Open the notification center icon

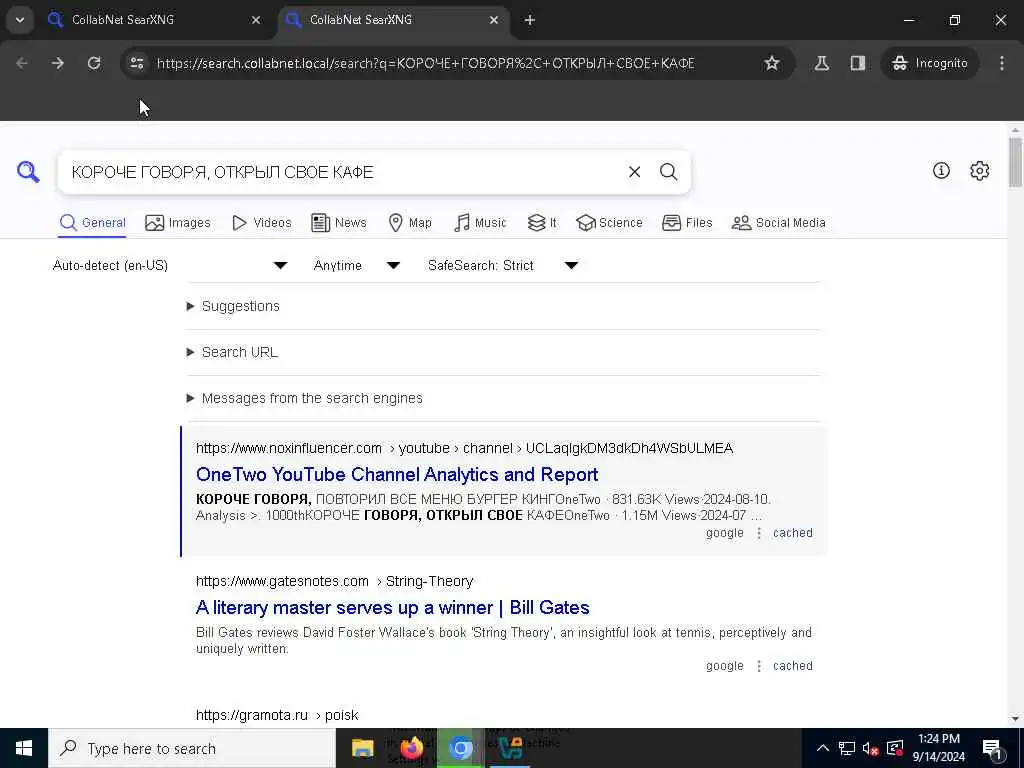point(991,748)
